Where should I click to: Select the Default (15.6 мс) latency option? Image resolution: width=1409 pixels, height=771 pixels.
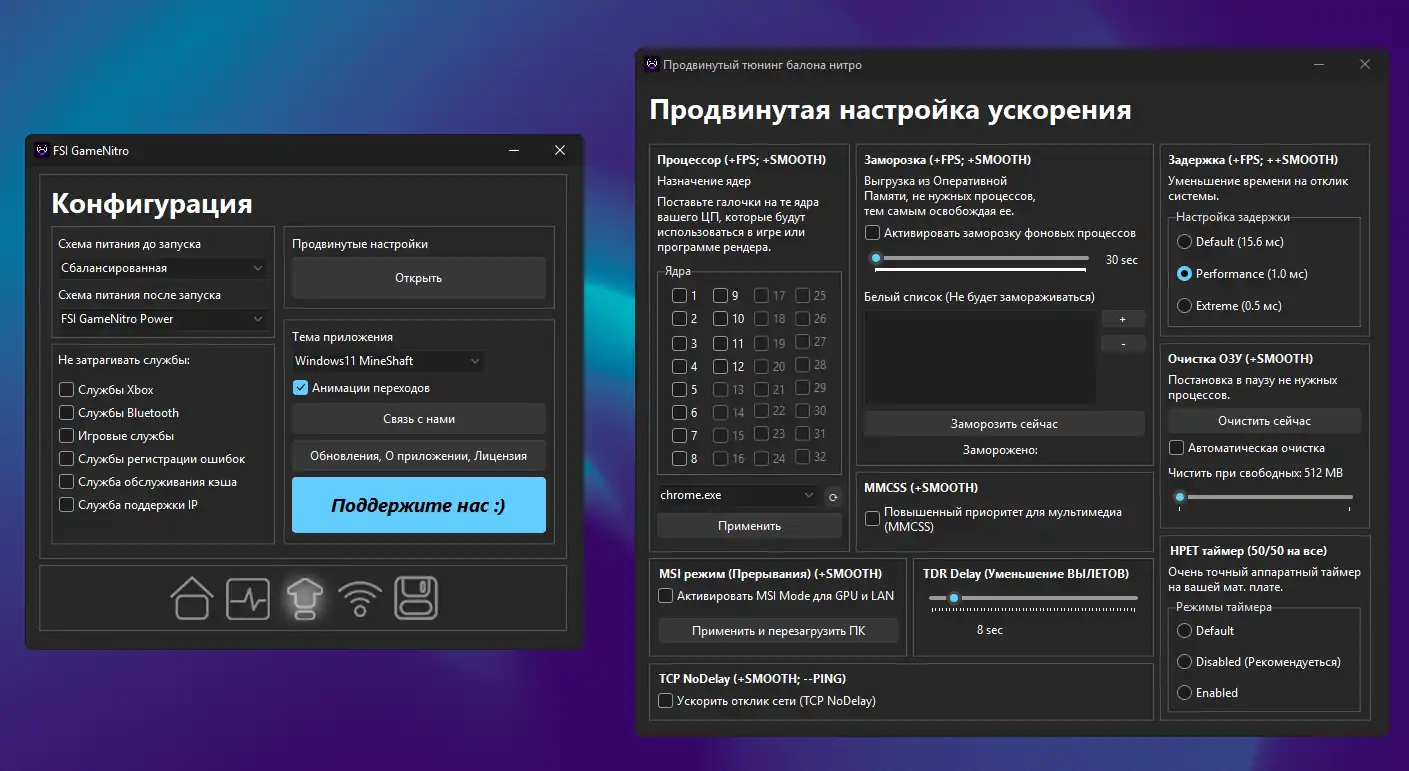coord(1185,242)
